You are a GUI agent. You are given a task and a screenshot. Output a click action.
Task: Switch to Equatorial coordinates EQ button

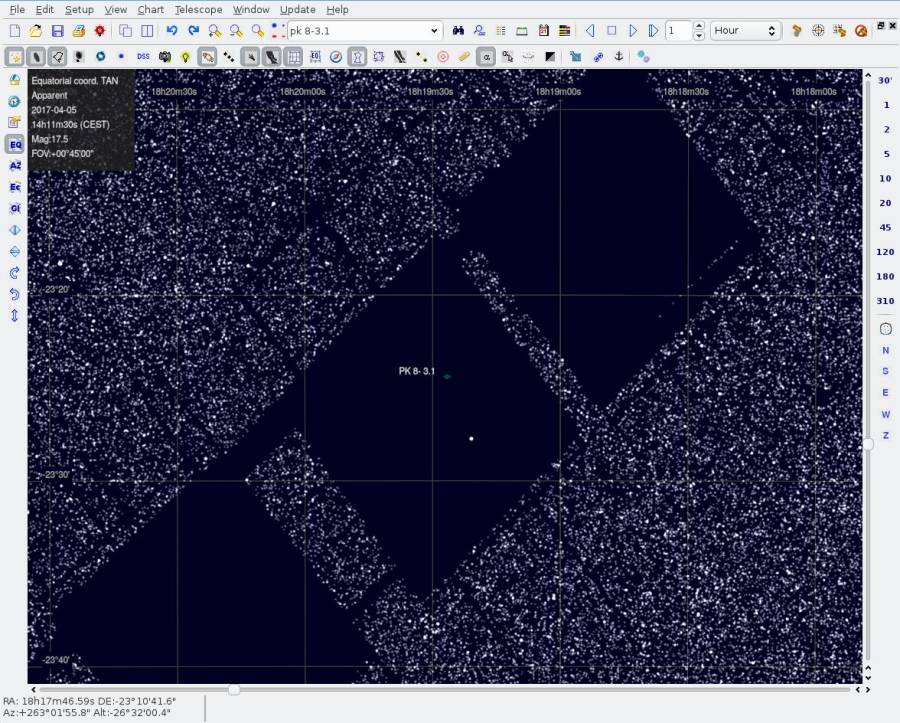15,144
